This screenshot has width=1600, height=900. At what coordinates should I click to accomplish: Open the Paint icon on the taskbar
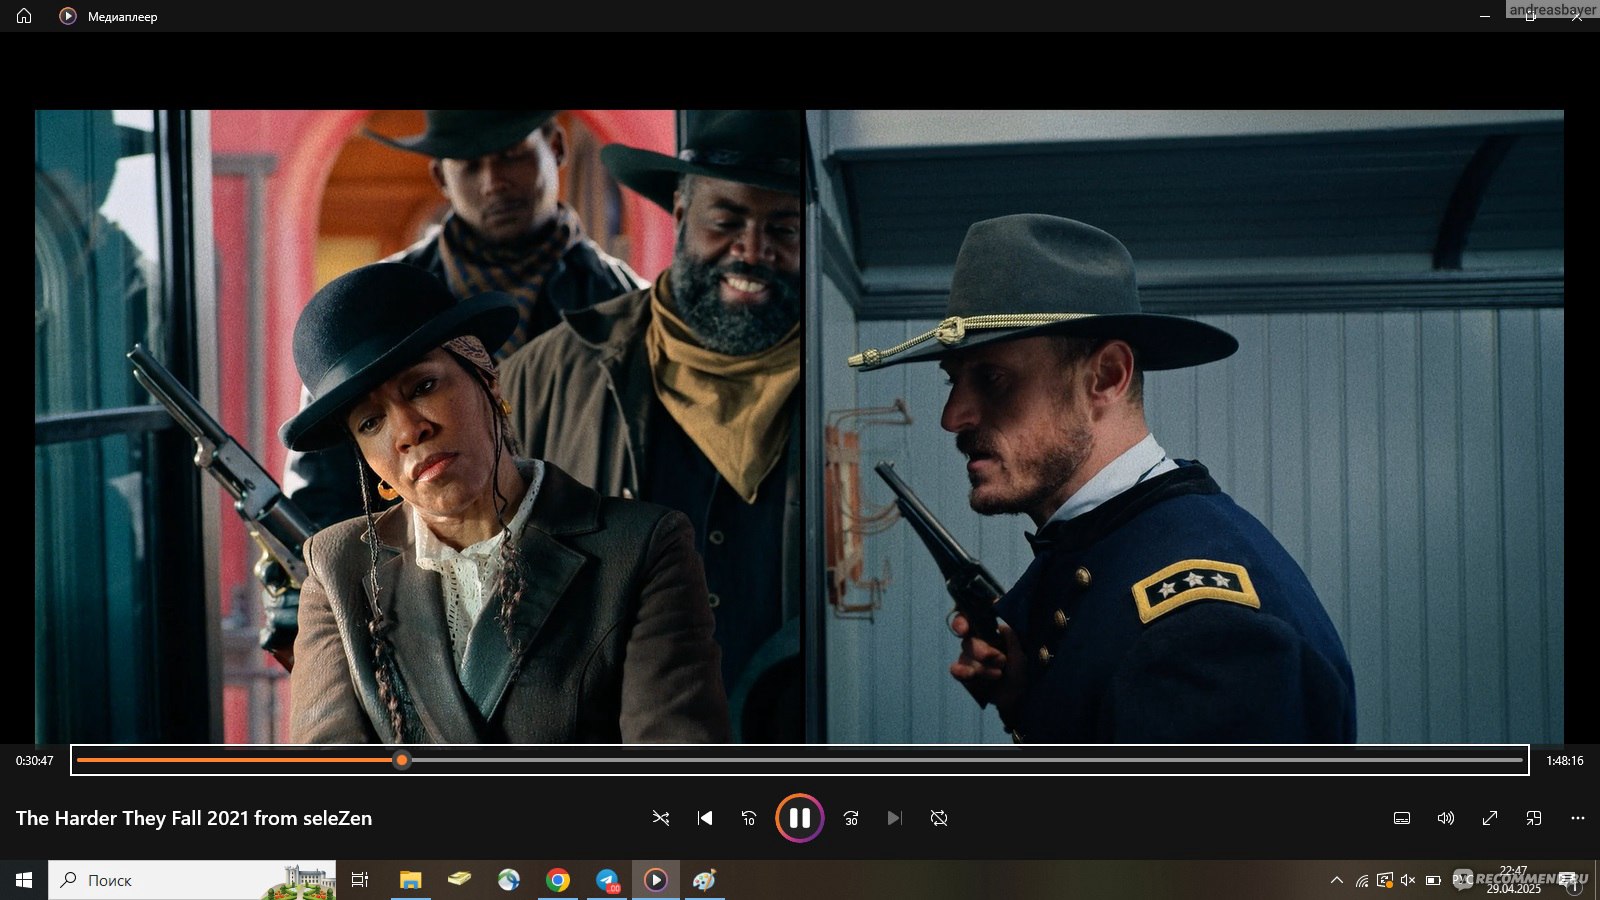point(705,880)
